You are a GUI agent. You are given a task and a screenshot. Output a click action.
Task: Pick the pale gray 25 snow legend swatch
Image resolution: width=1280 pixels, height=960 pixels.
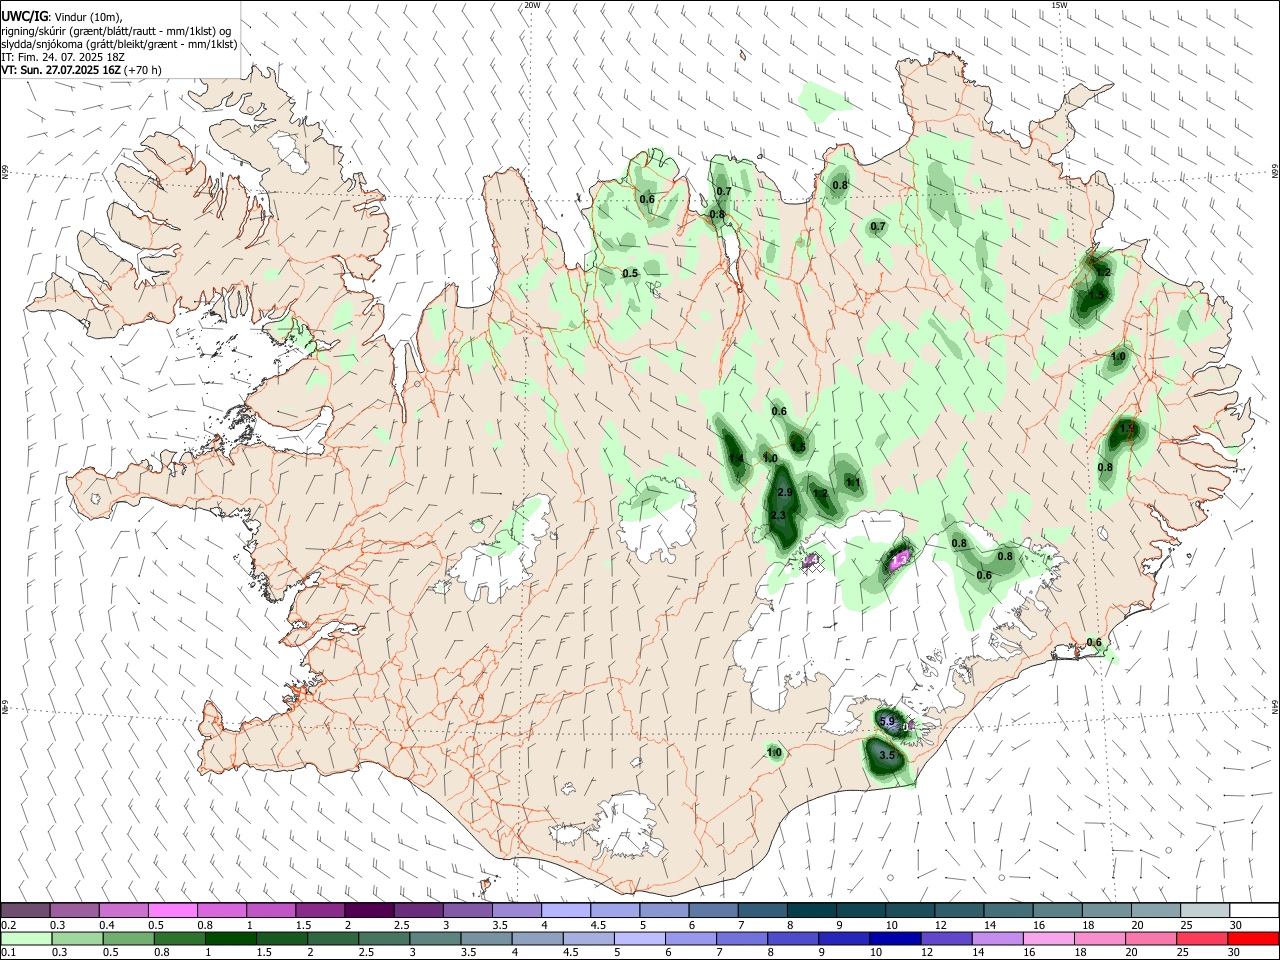tap(1204, 910)
